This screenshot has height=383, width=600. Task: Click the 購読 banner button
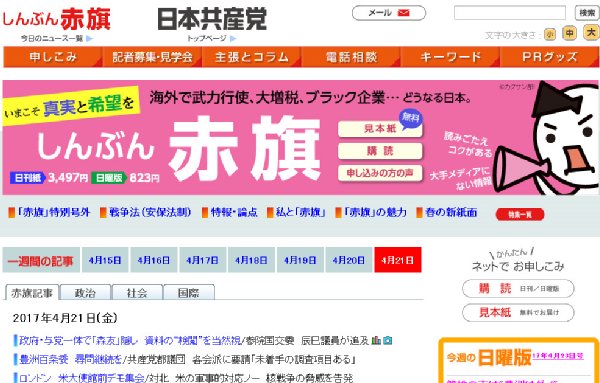380,151
